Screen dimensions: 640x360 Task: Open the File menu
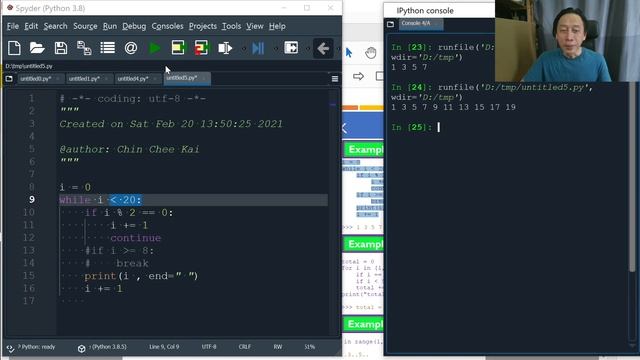coord(13,26)
